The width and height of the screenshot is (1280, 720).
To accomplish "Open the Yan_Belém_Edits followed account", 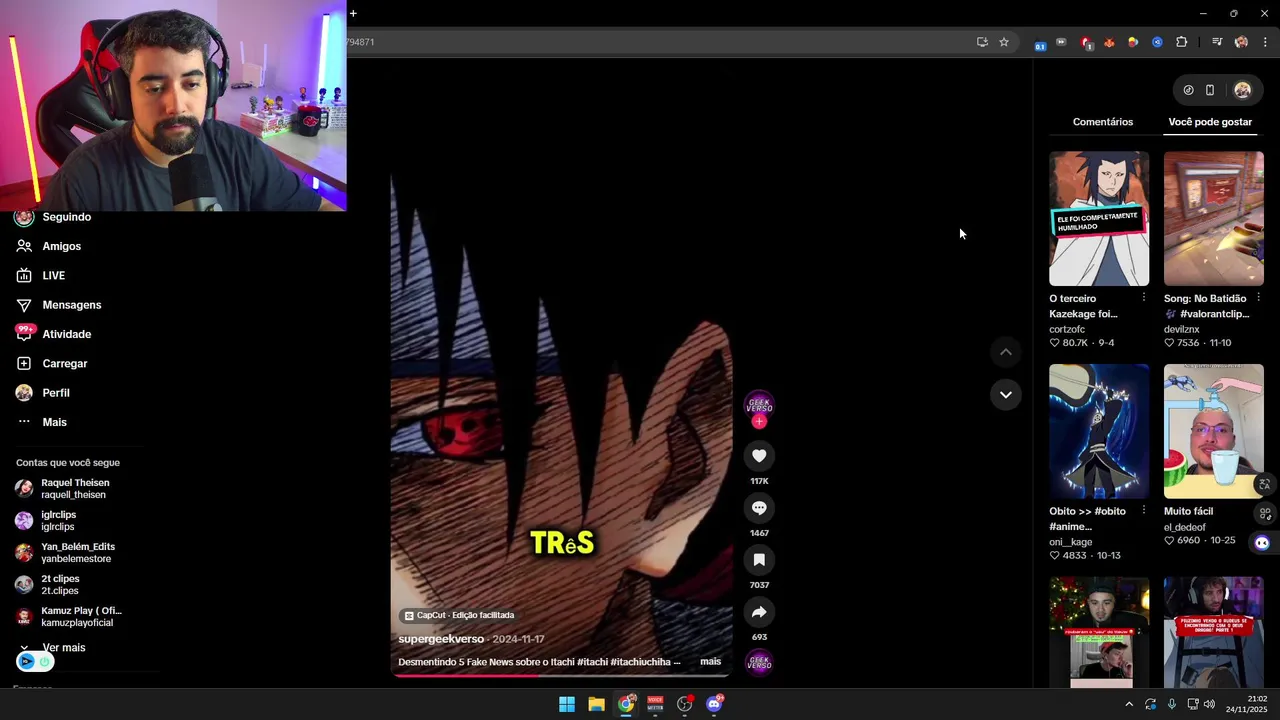I will pyautogui.click(x=66, y=553).
